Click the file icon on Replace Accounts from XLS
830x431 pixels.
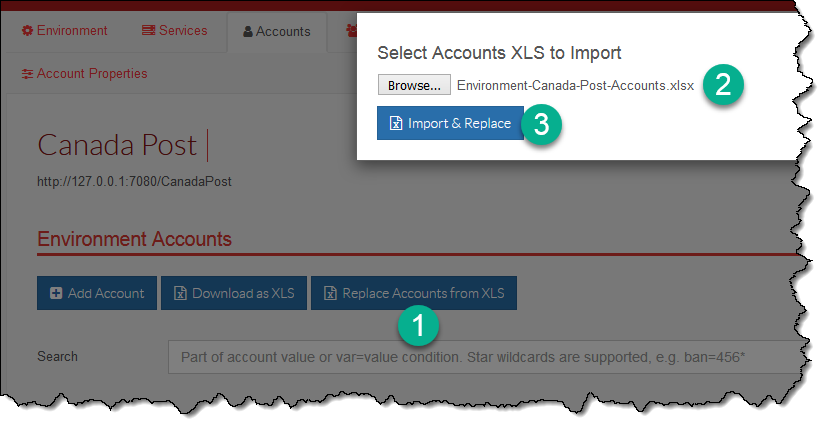(330, 293)
